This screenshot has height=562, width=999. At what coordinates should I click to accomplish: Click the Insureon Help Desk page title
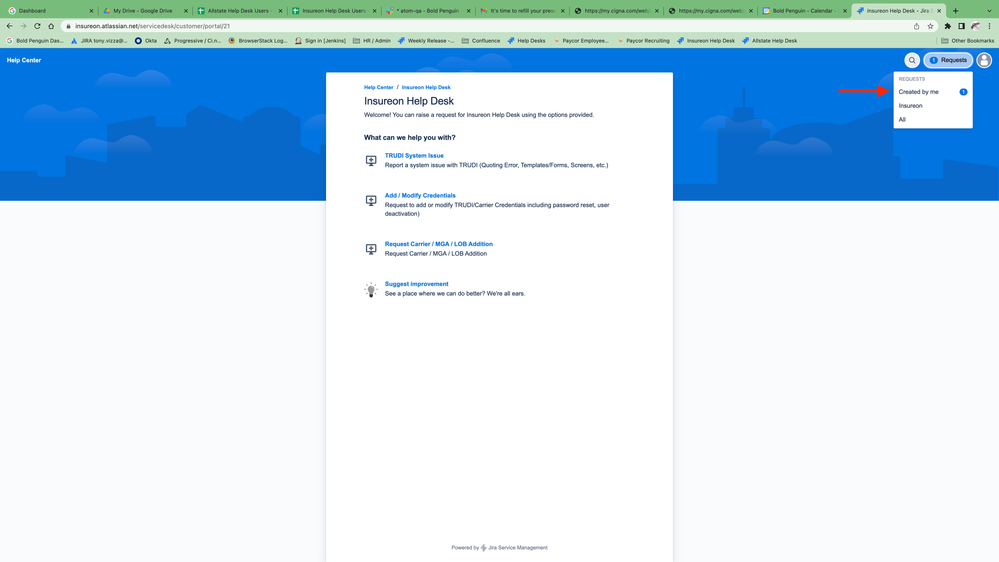click(409, 101)
